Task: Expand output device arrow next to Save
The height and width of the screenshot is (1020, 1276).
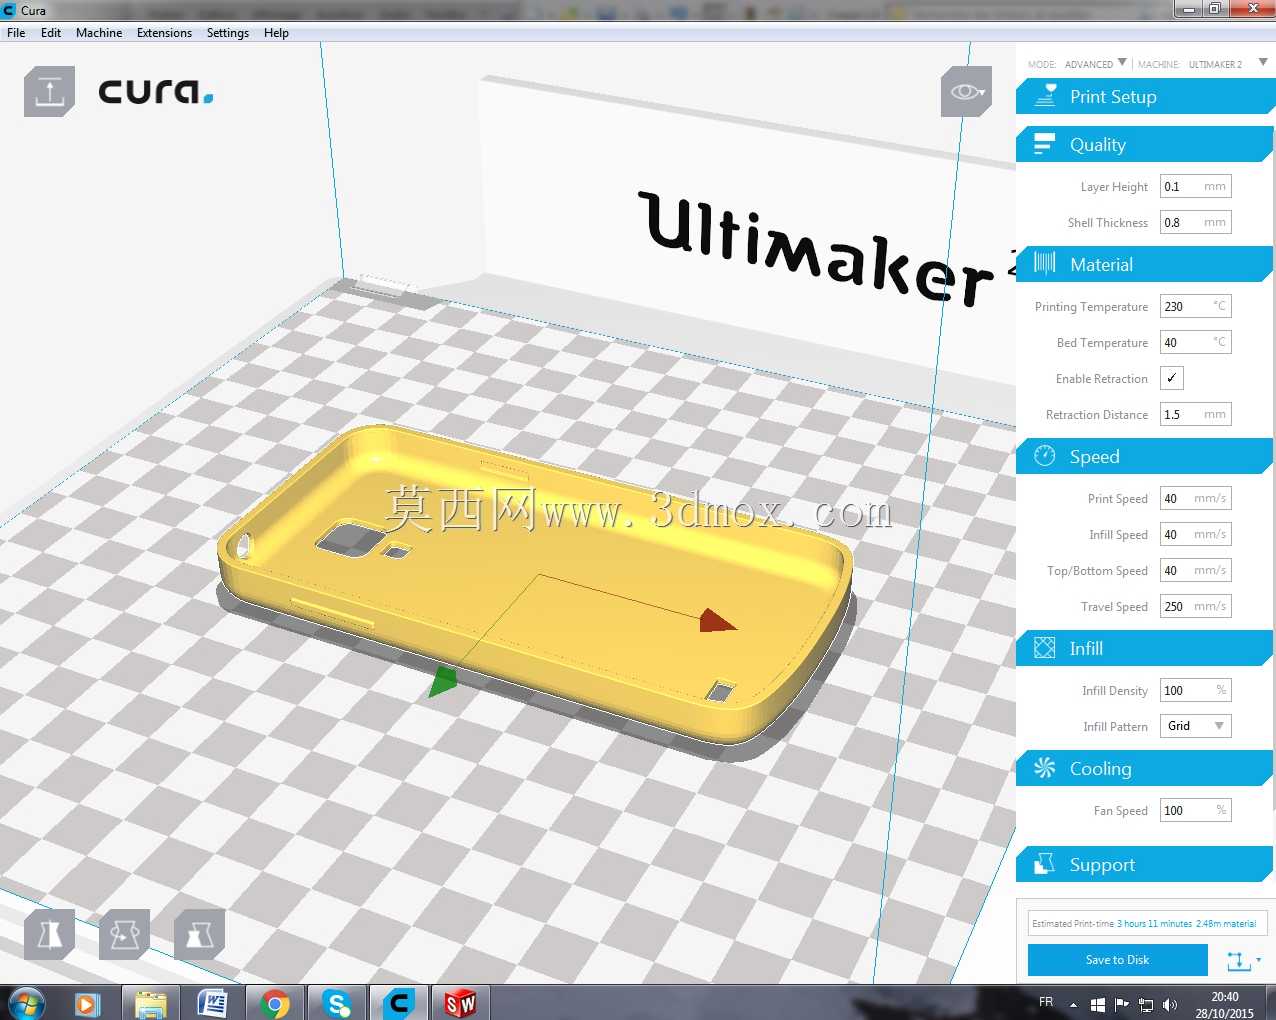Action: (x=1259, y=960)
